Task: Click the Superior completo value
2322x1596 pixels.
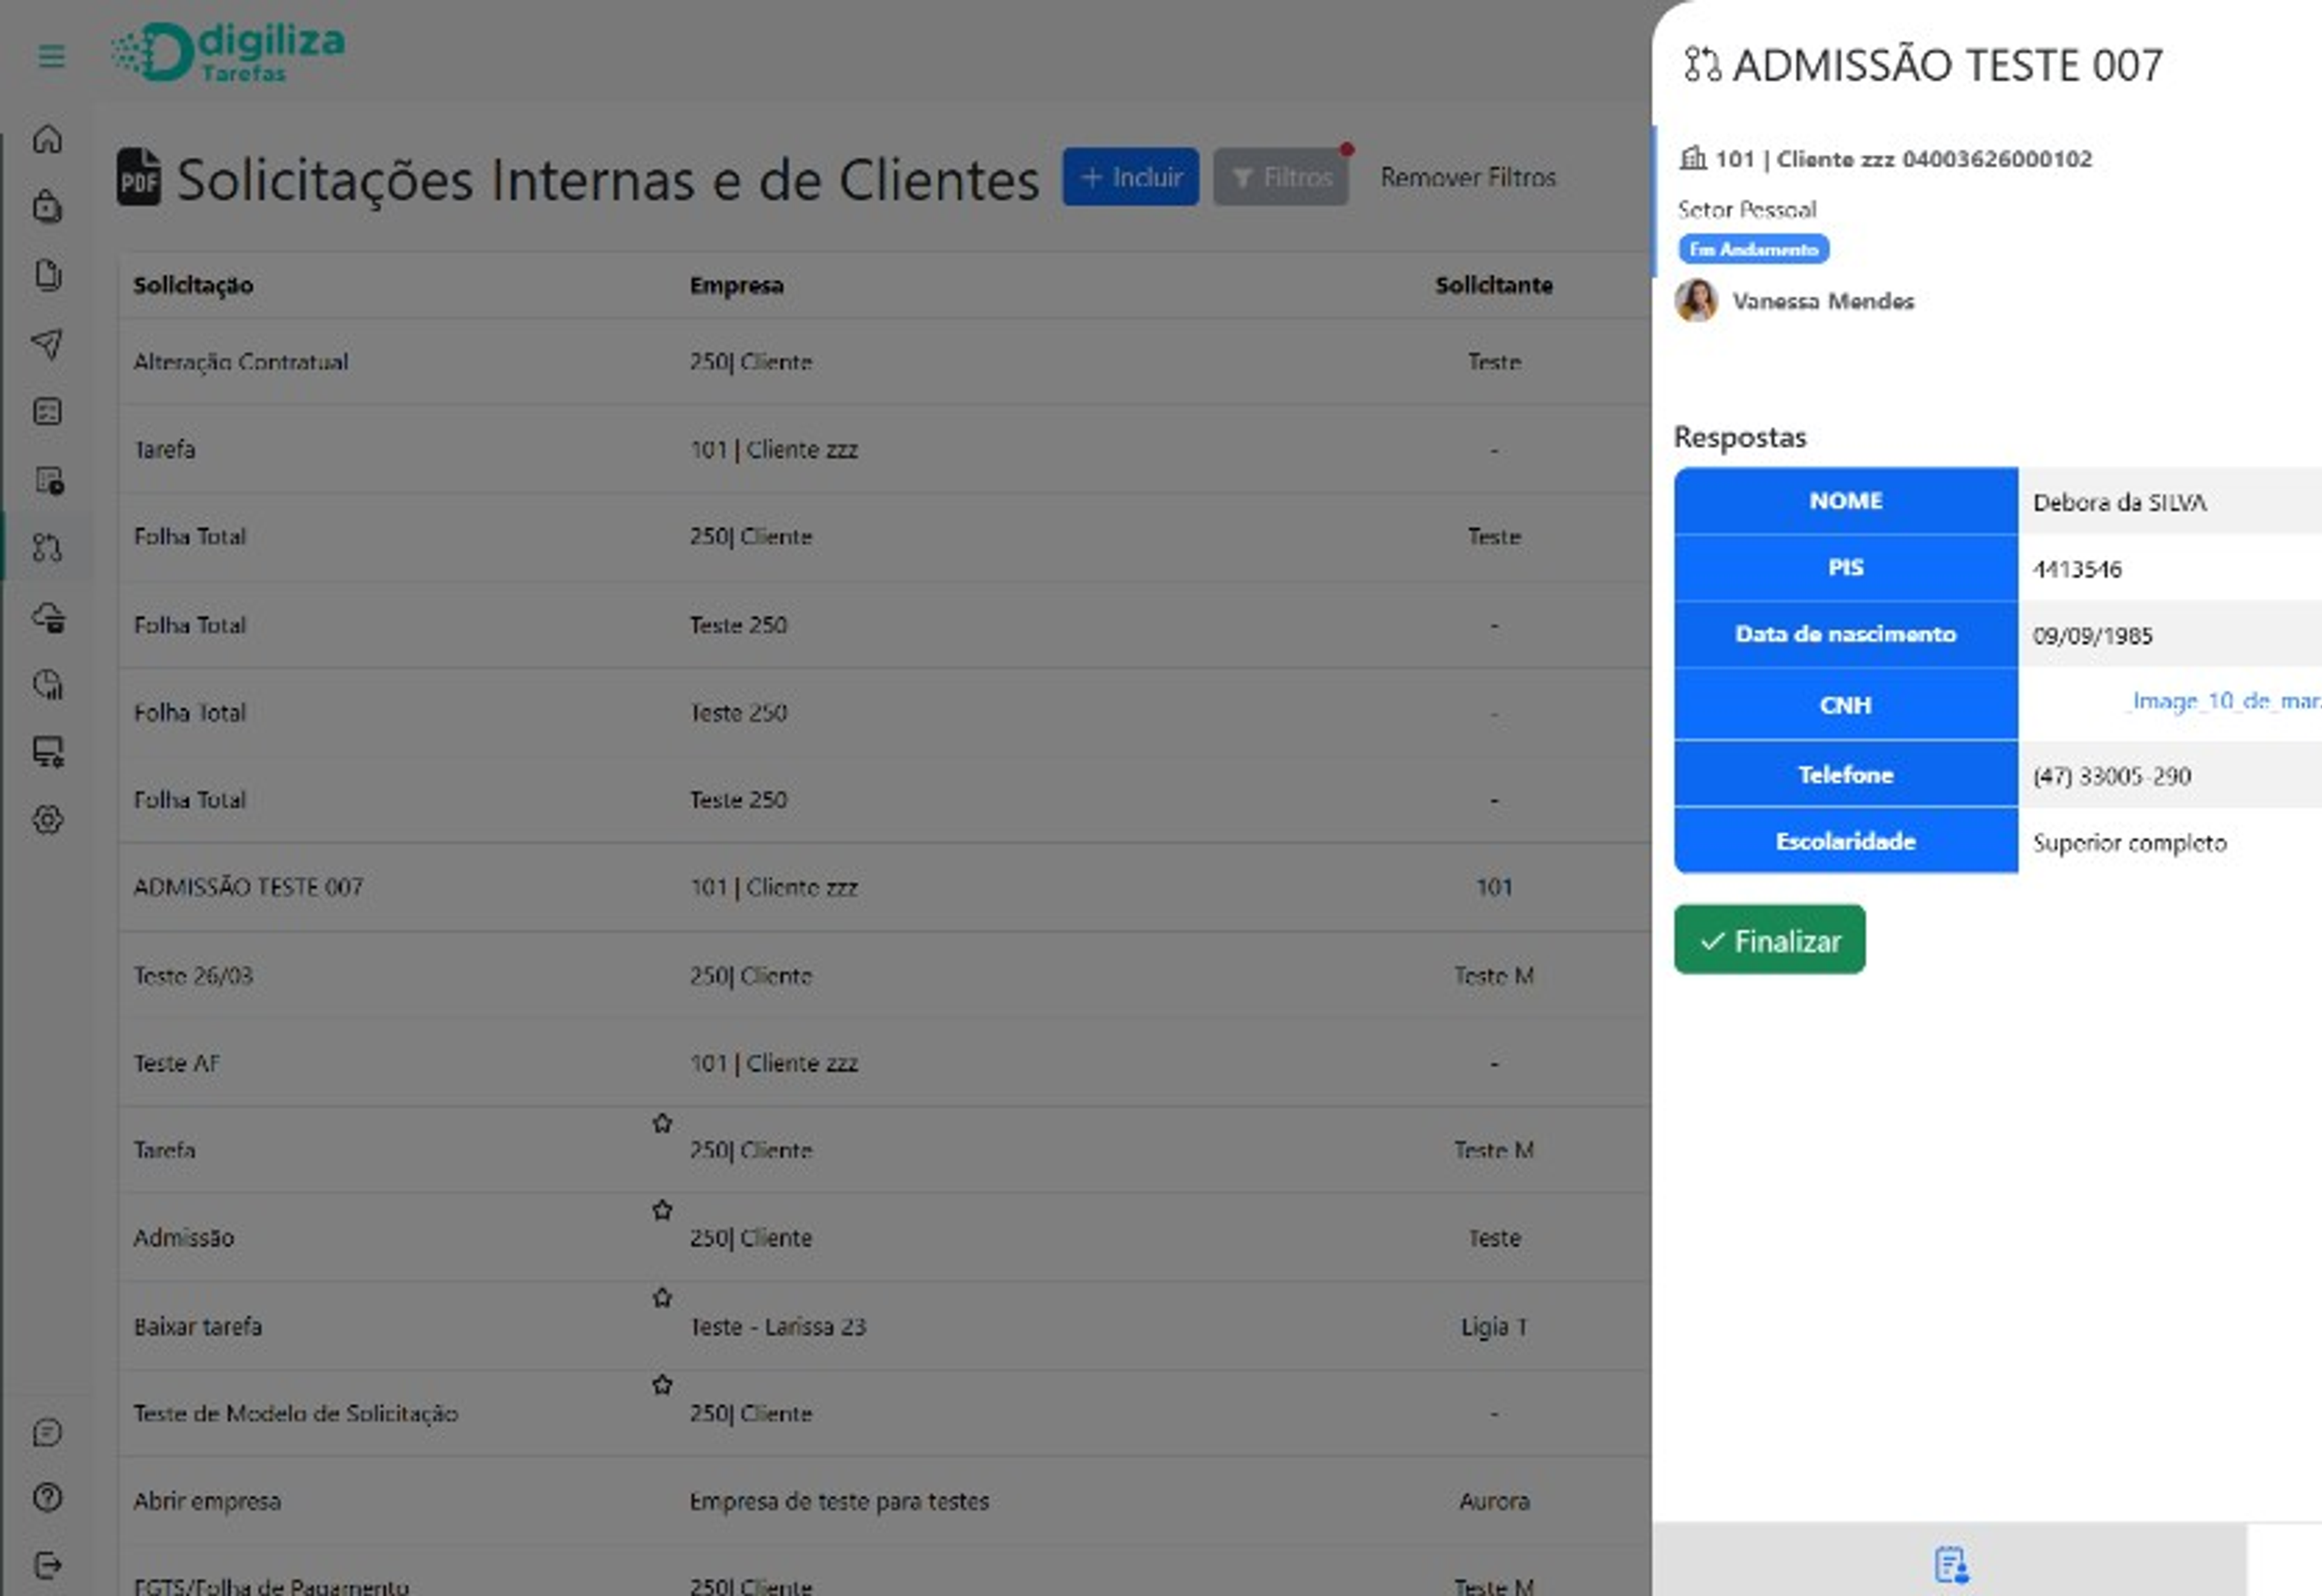Action: pos(2129,843)
